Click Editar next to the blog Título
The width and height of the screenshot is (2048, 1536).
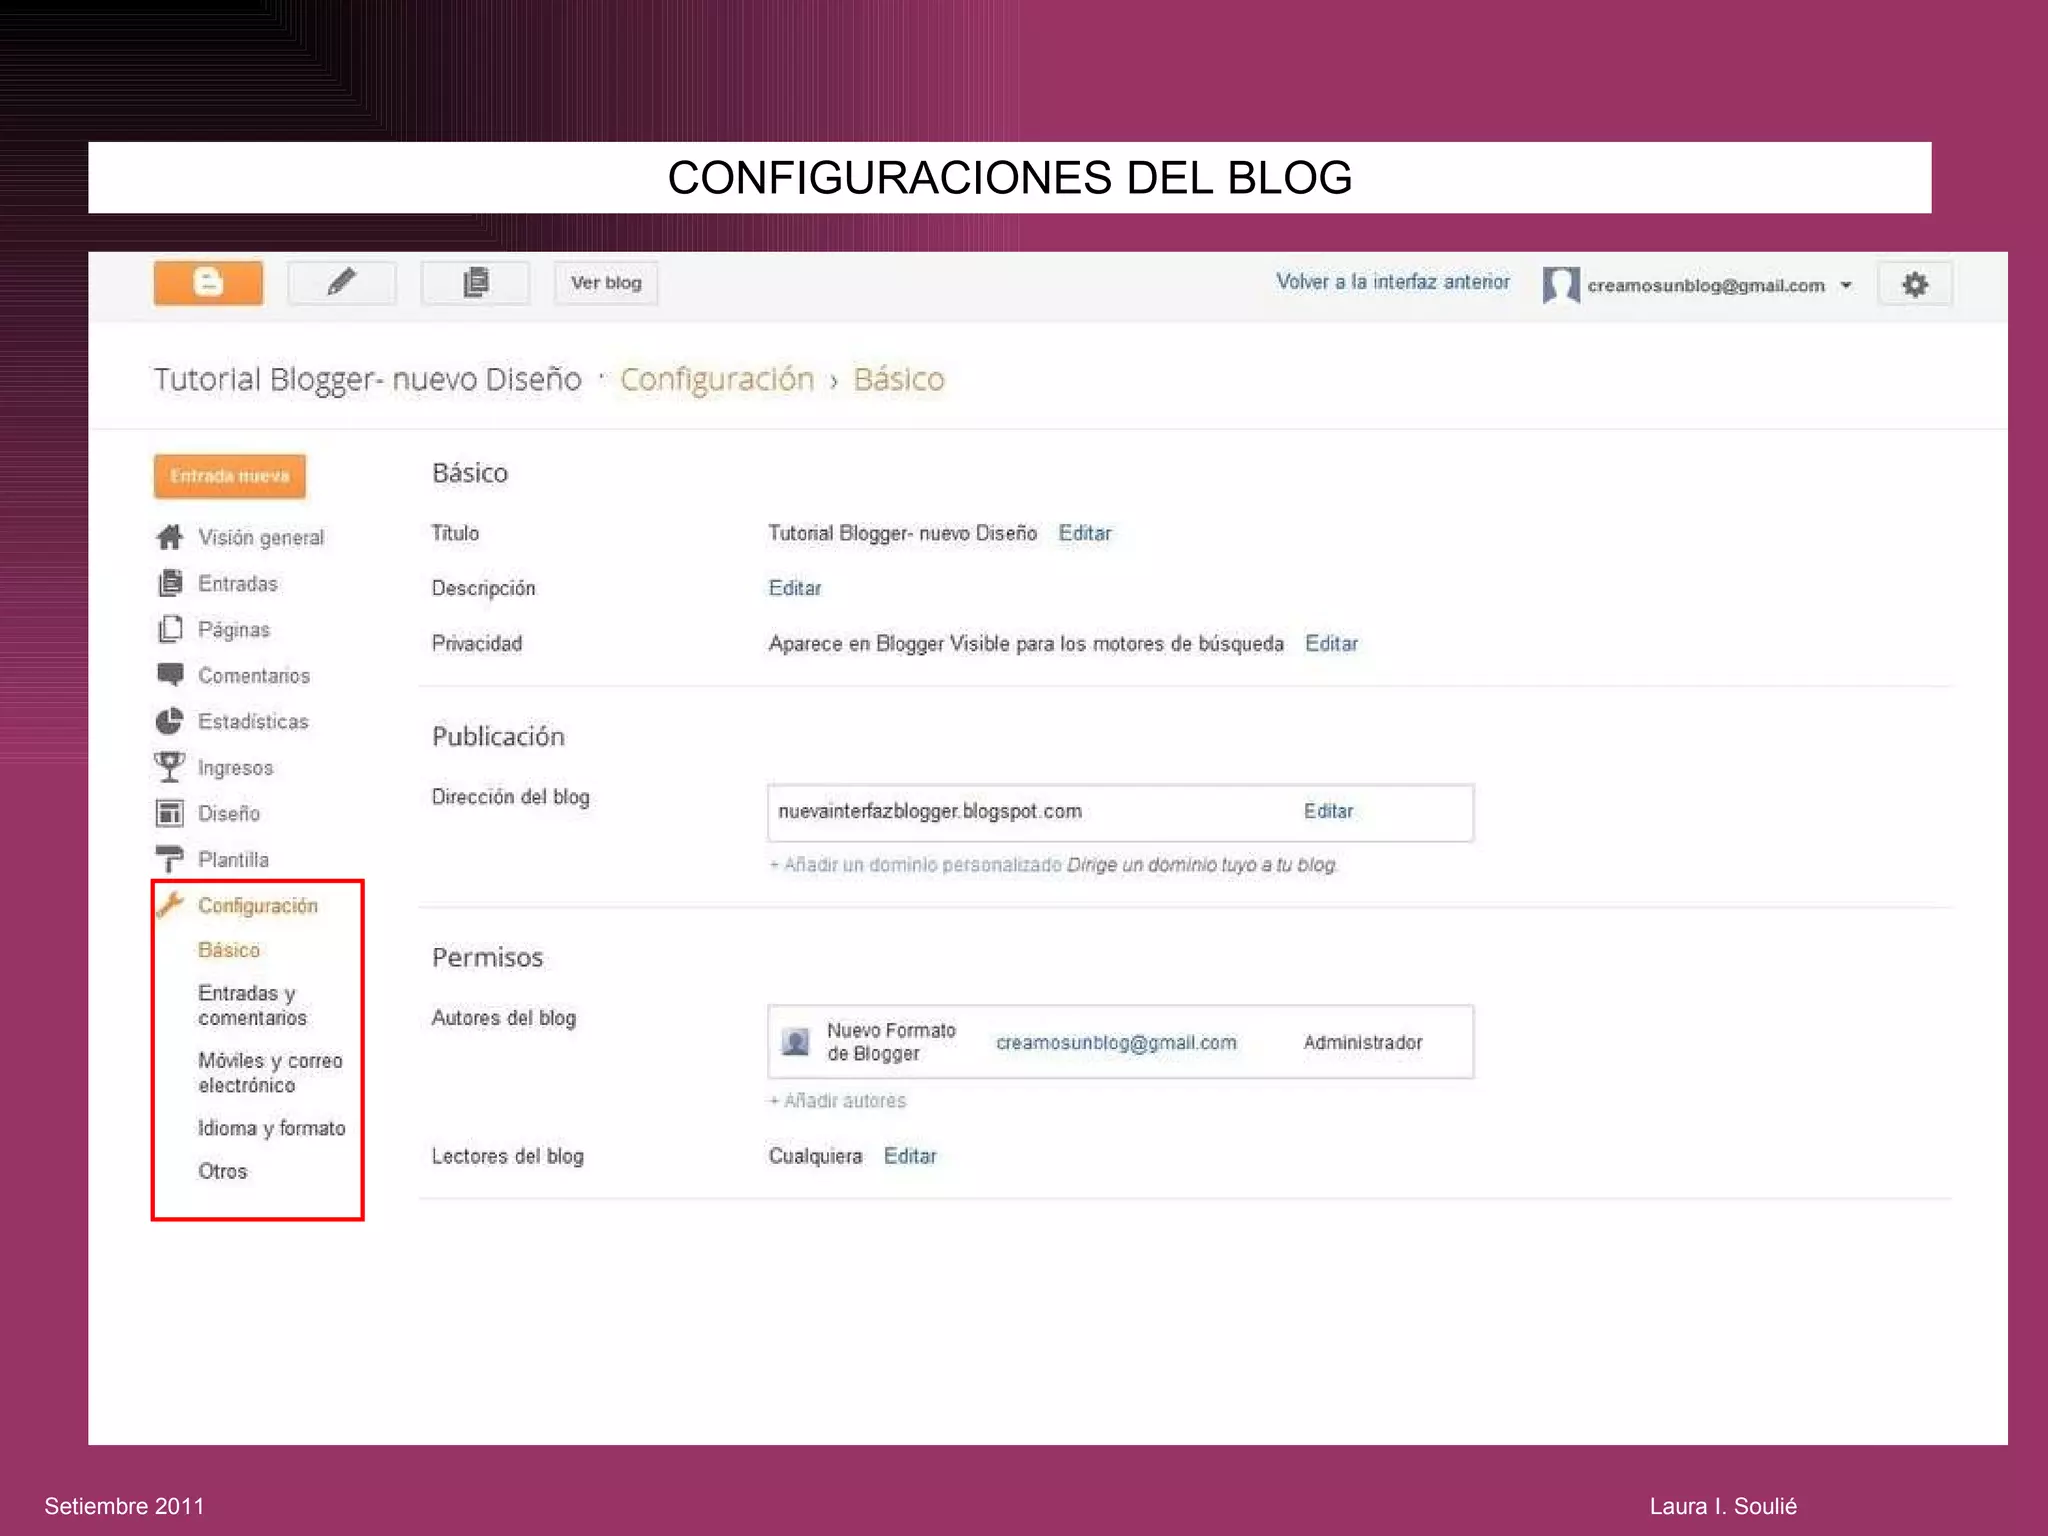1085,533
